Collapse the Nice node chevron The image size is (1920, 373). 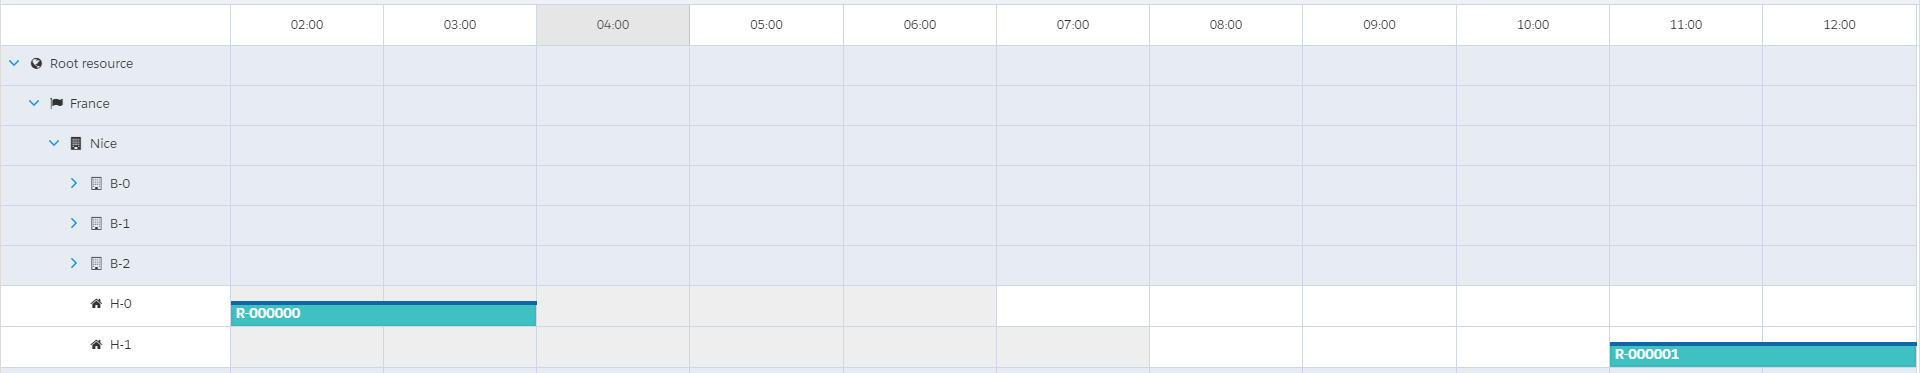pyautogui.click(x=54, y=143)
